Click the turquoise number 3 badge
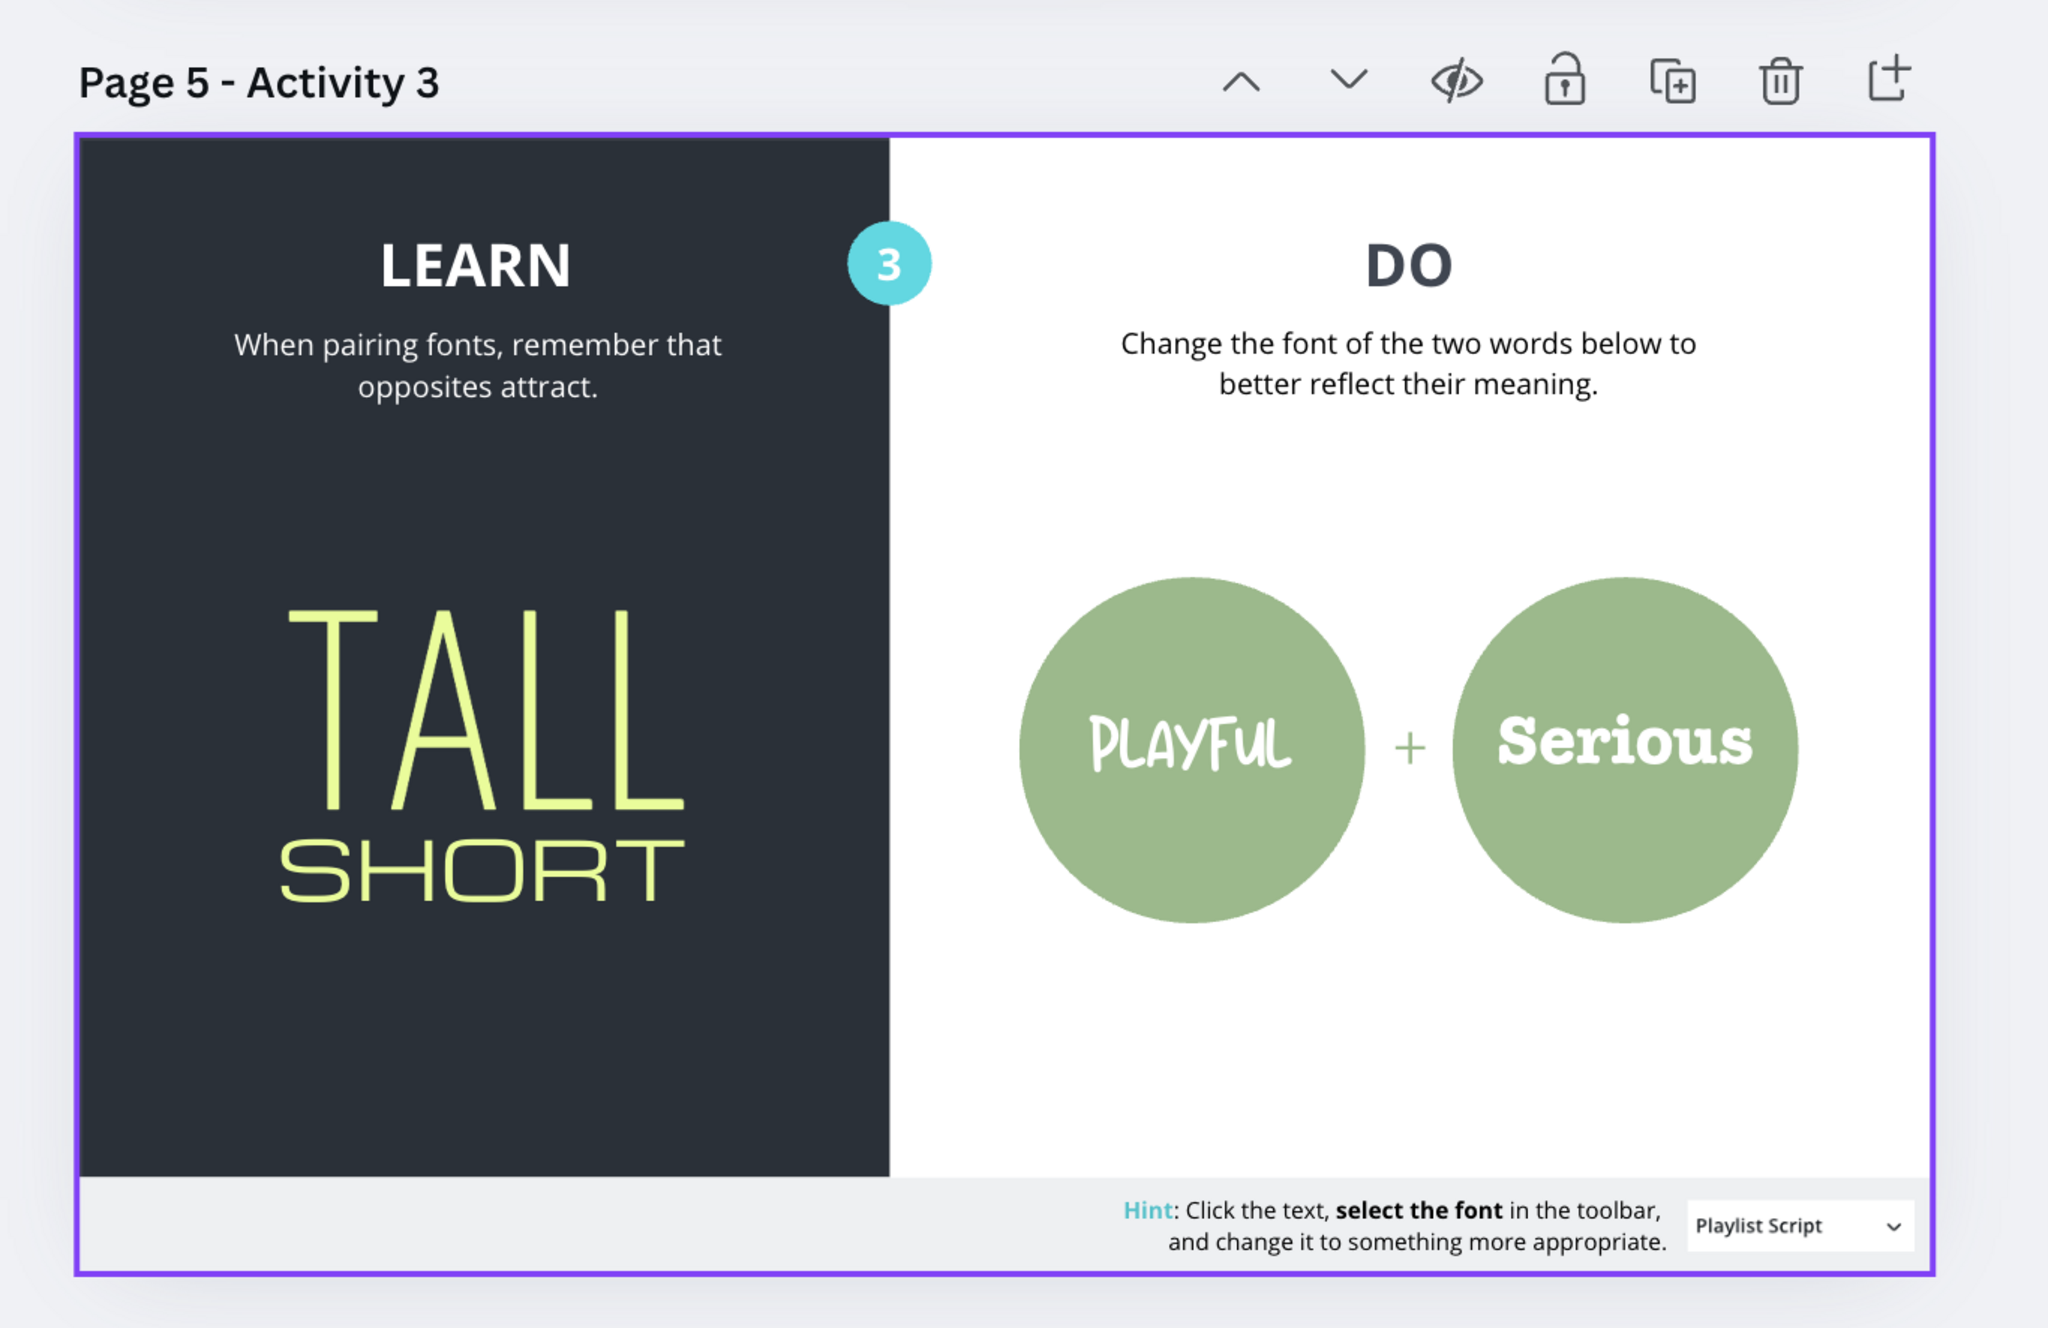Viewport: 2048px width, 1328px height. tap(888, 264)
